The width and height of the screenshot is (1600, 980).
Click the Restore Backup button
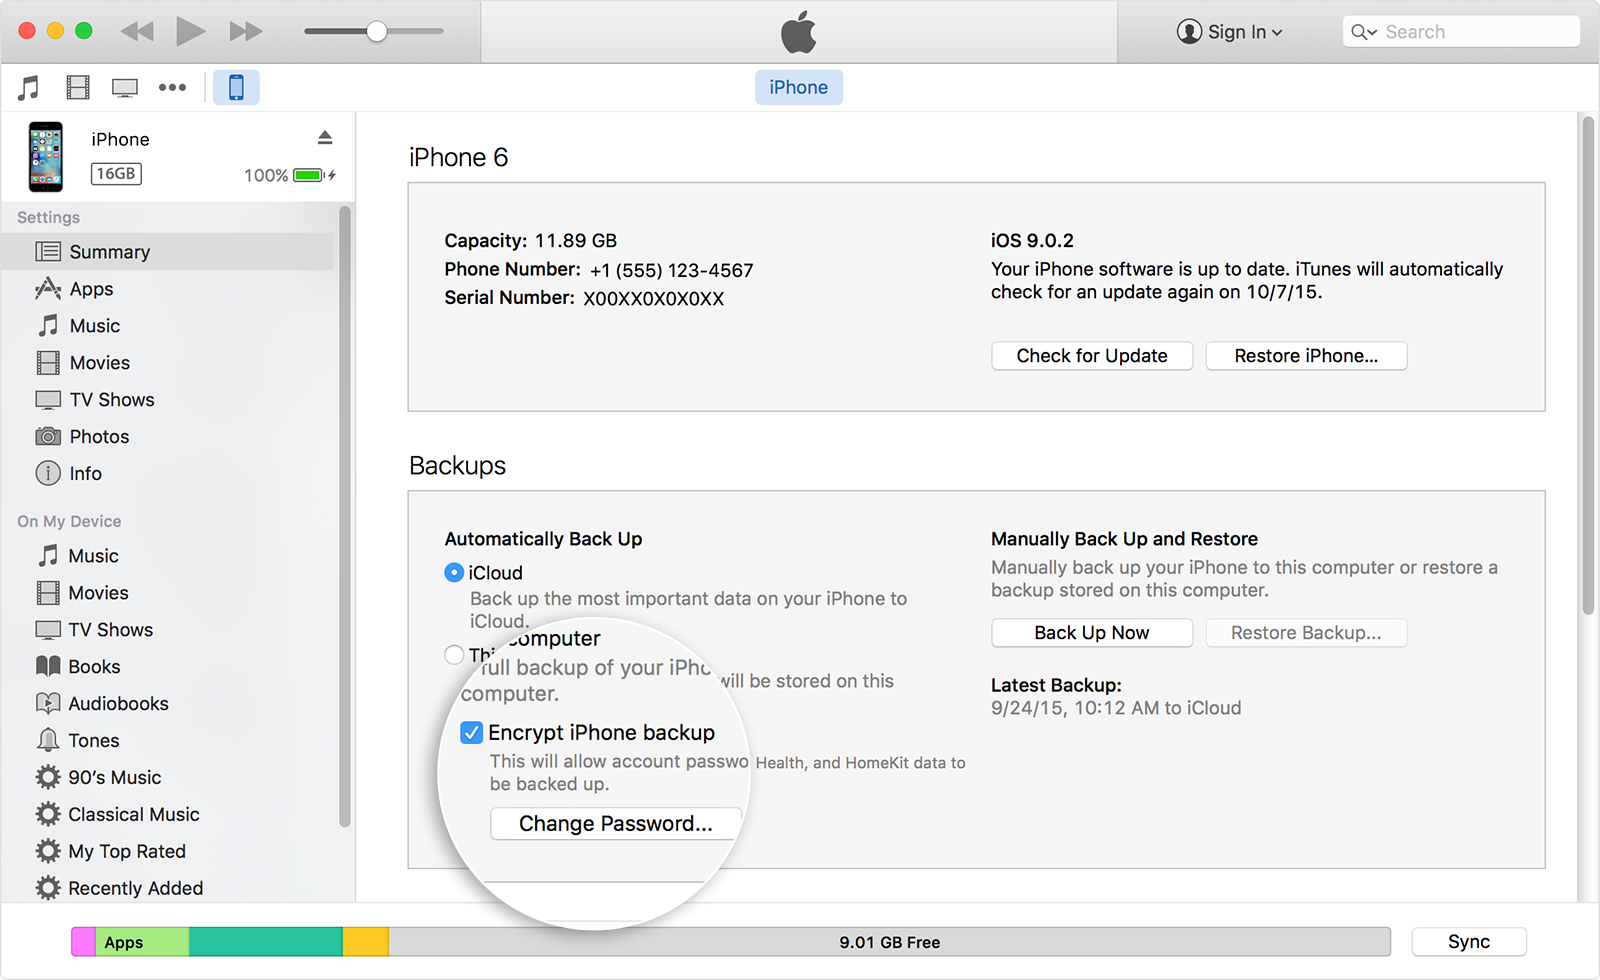click(1306, 633)
